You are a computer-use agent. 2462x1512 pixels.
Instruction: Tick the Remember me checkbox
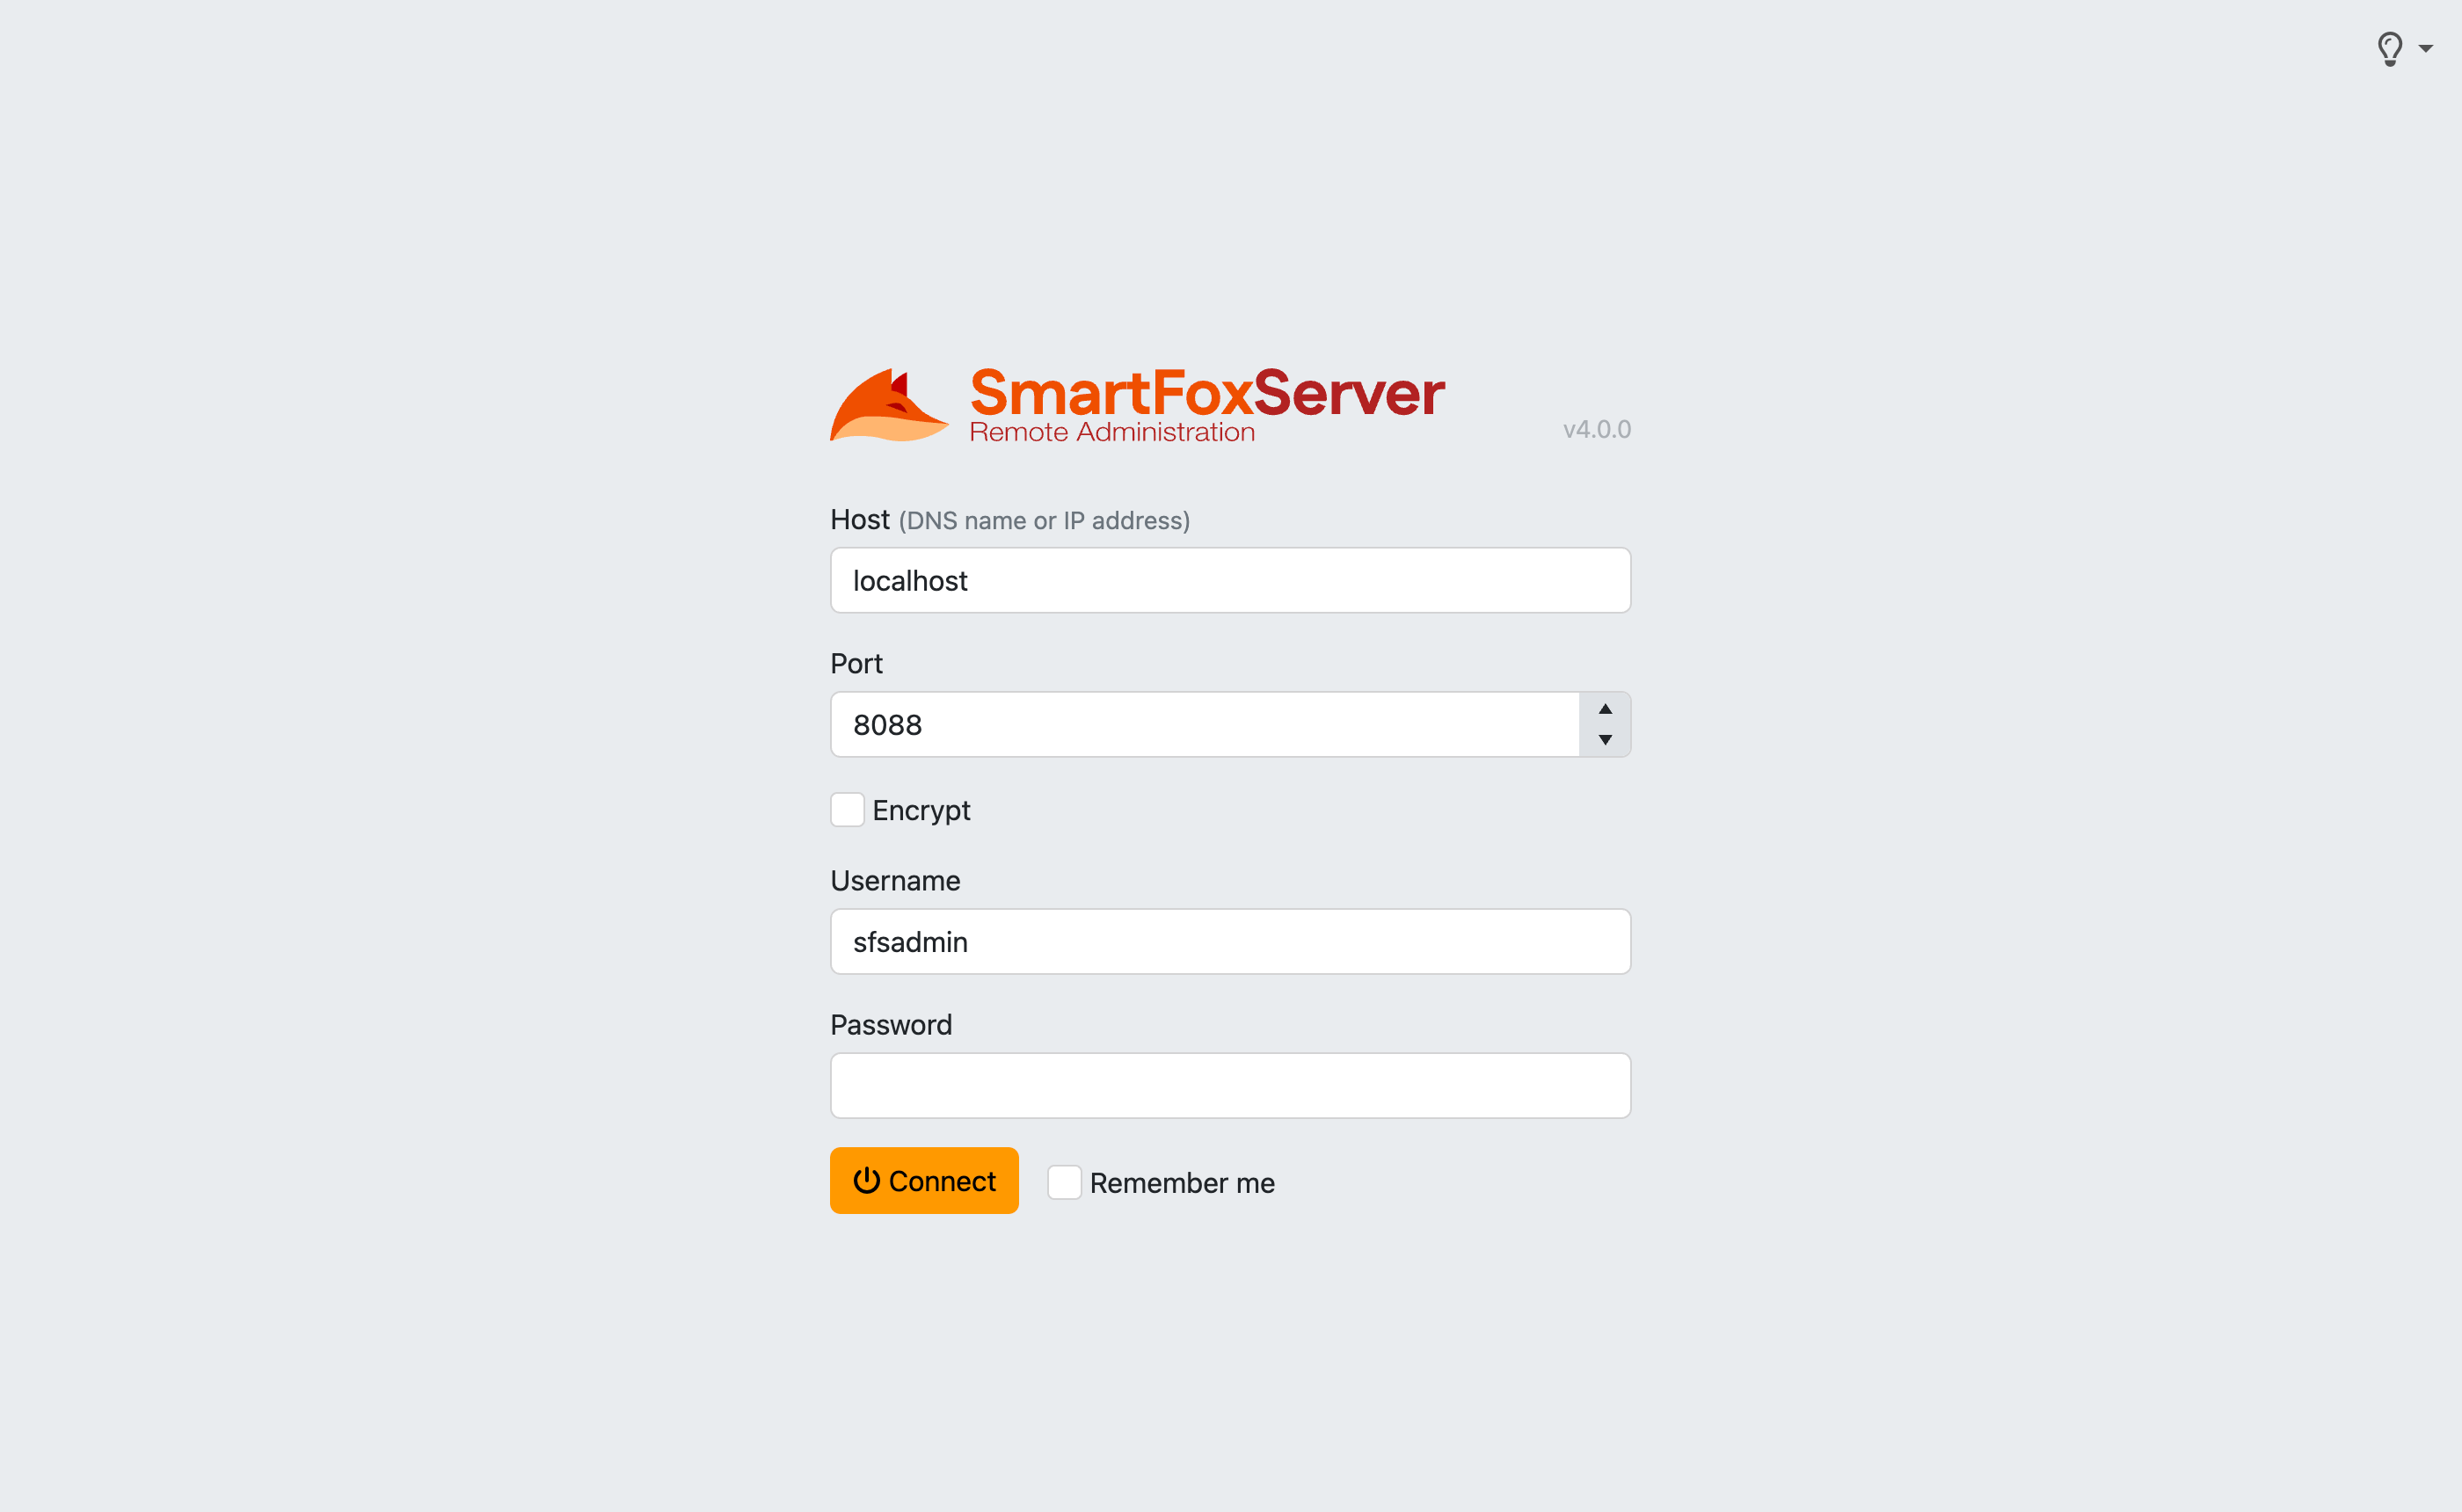click(1064, 1182)
